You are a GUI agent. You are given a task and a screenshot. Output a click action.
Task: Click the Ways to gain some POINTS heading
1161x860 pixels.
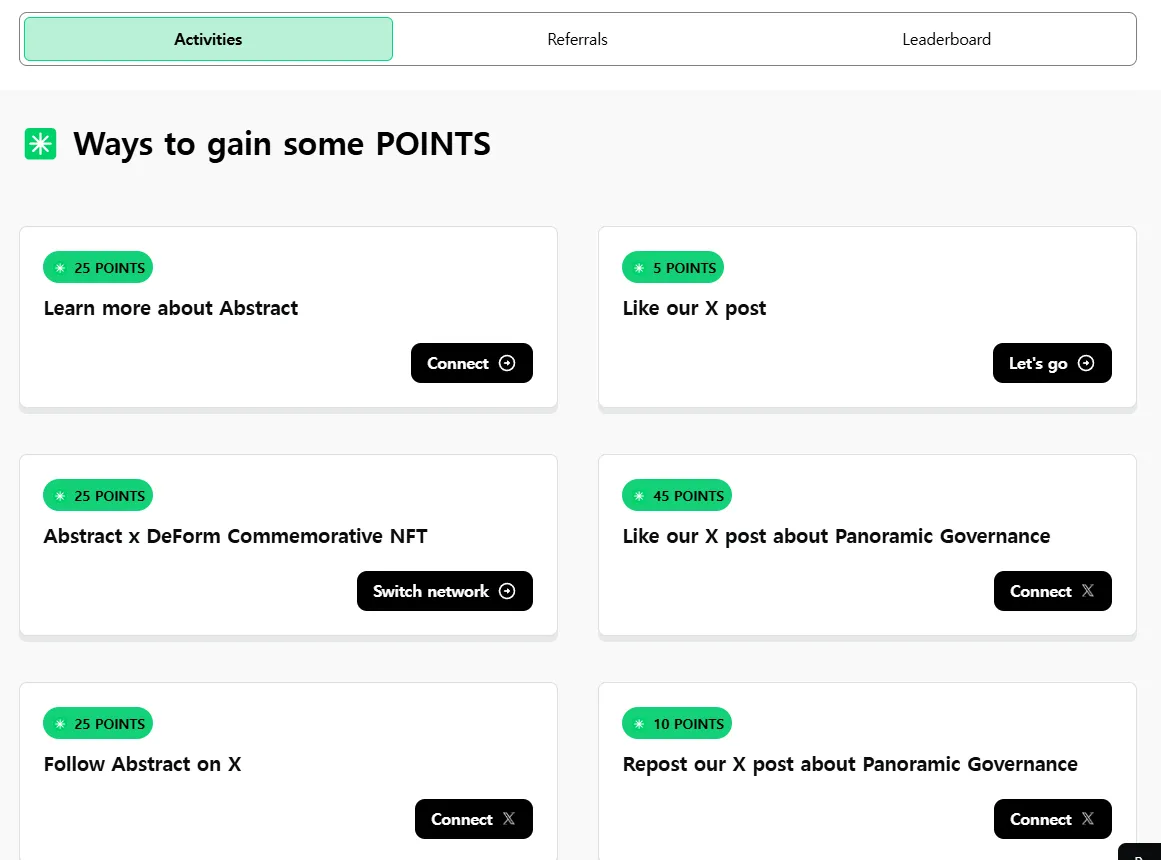click(282, 144)
